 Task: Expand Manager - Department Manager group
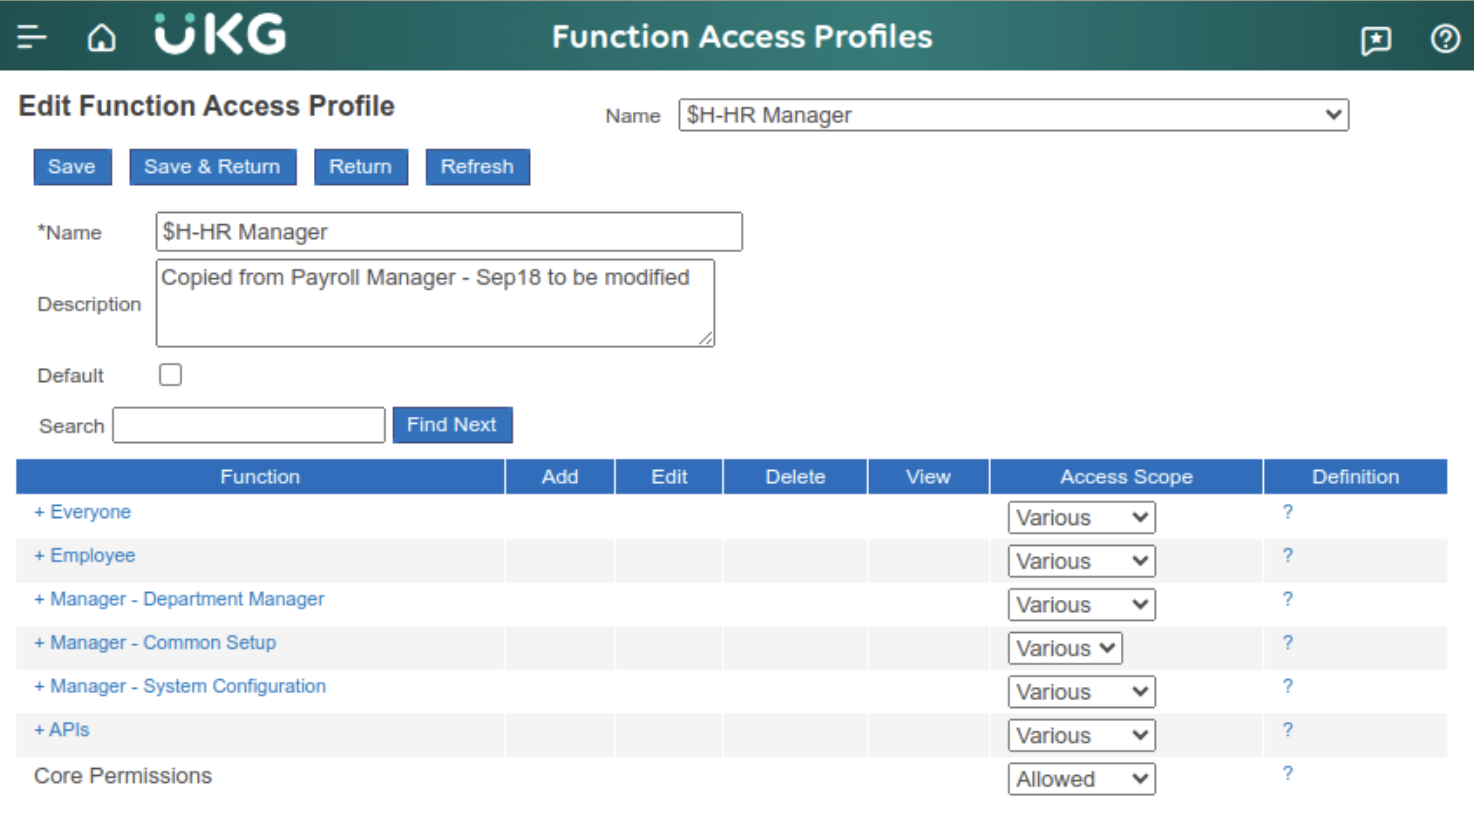coord(179,599)
